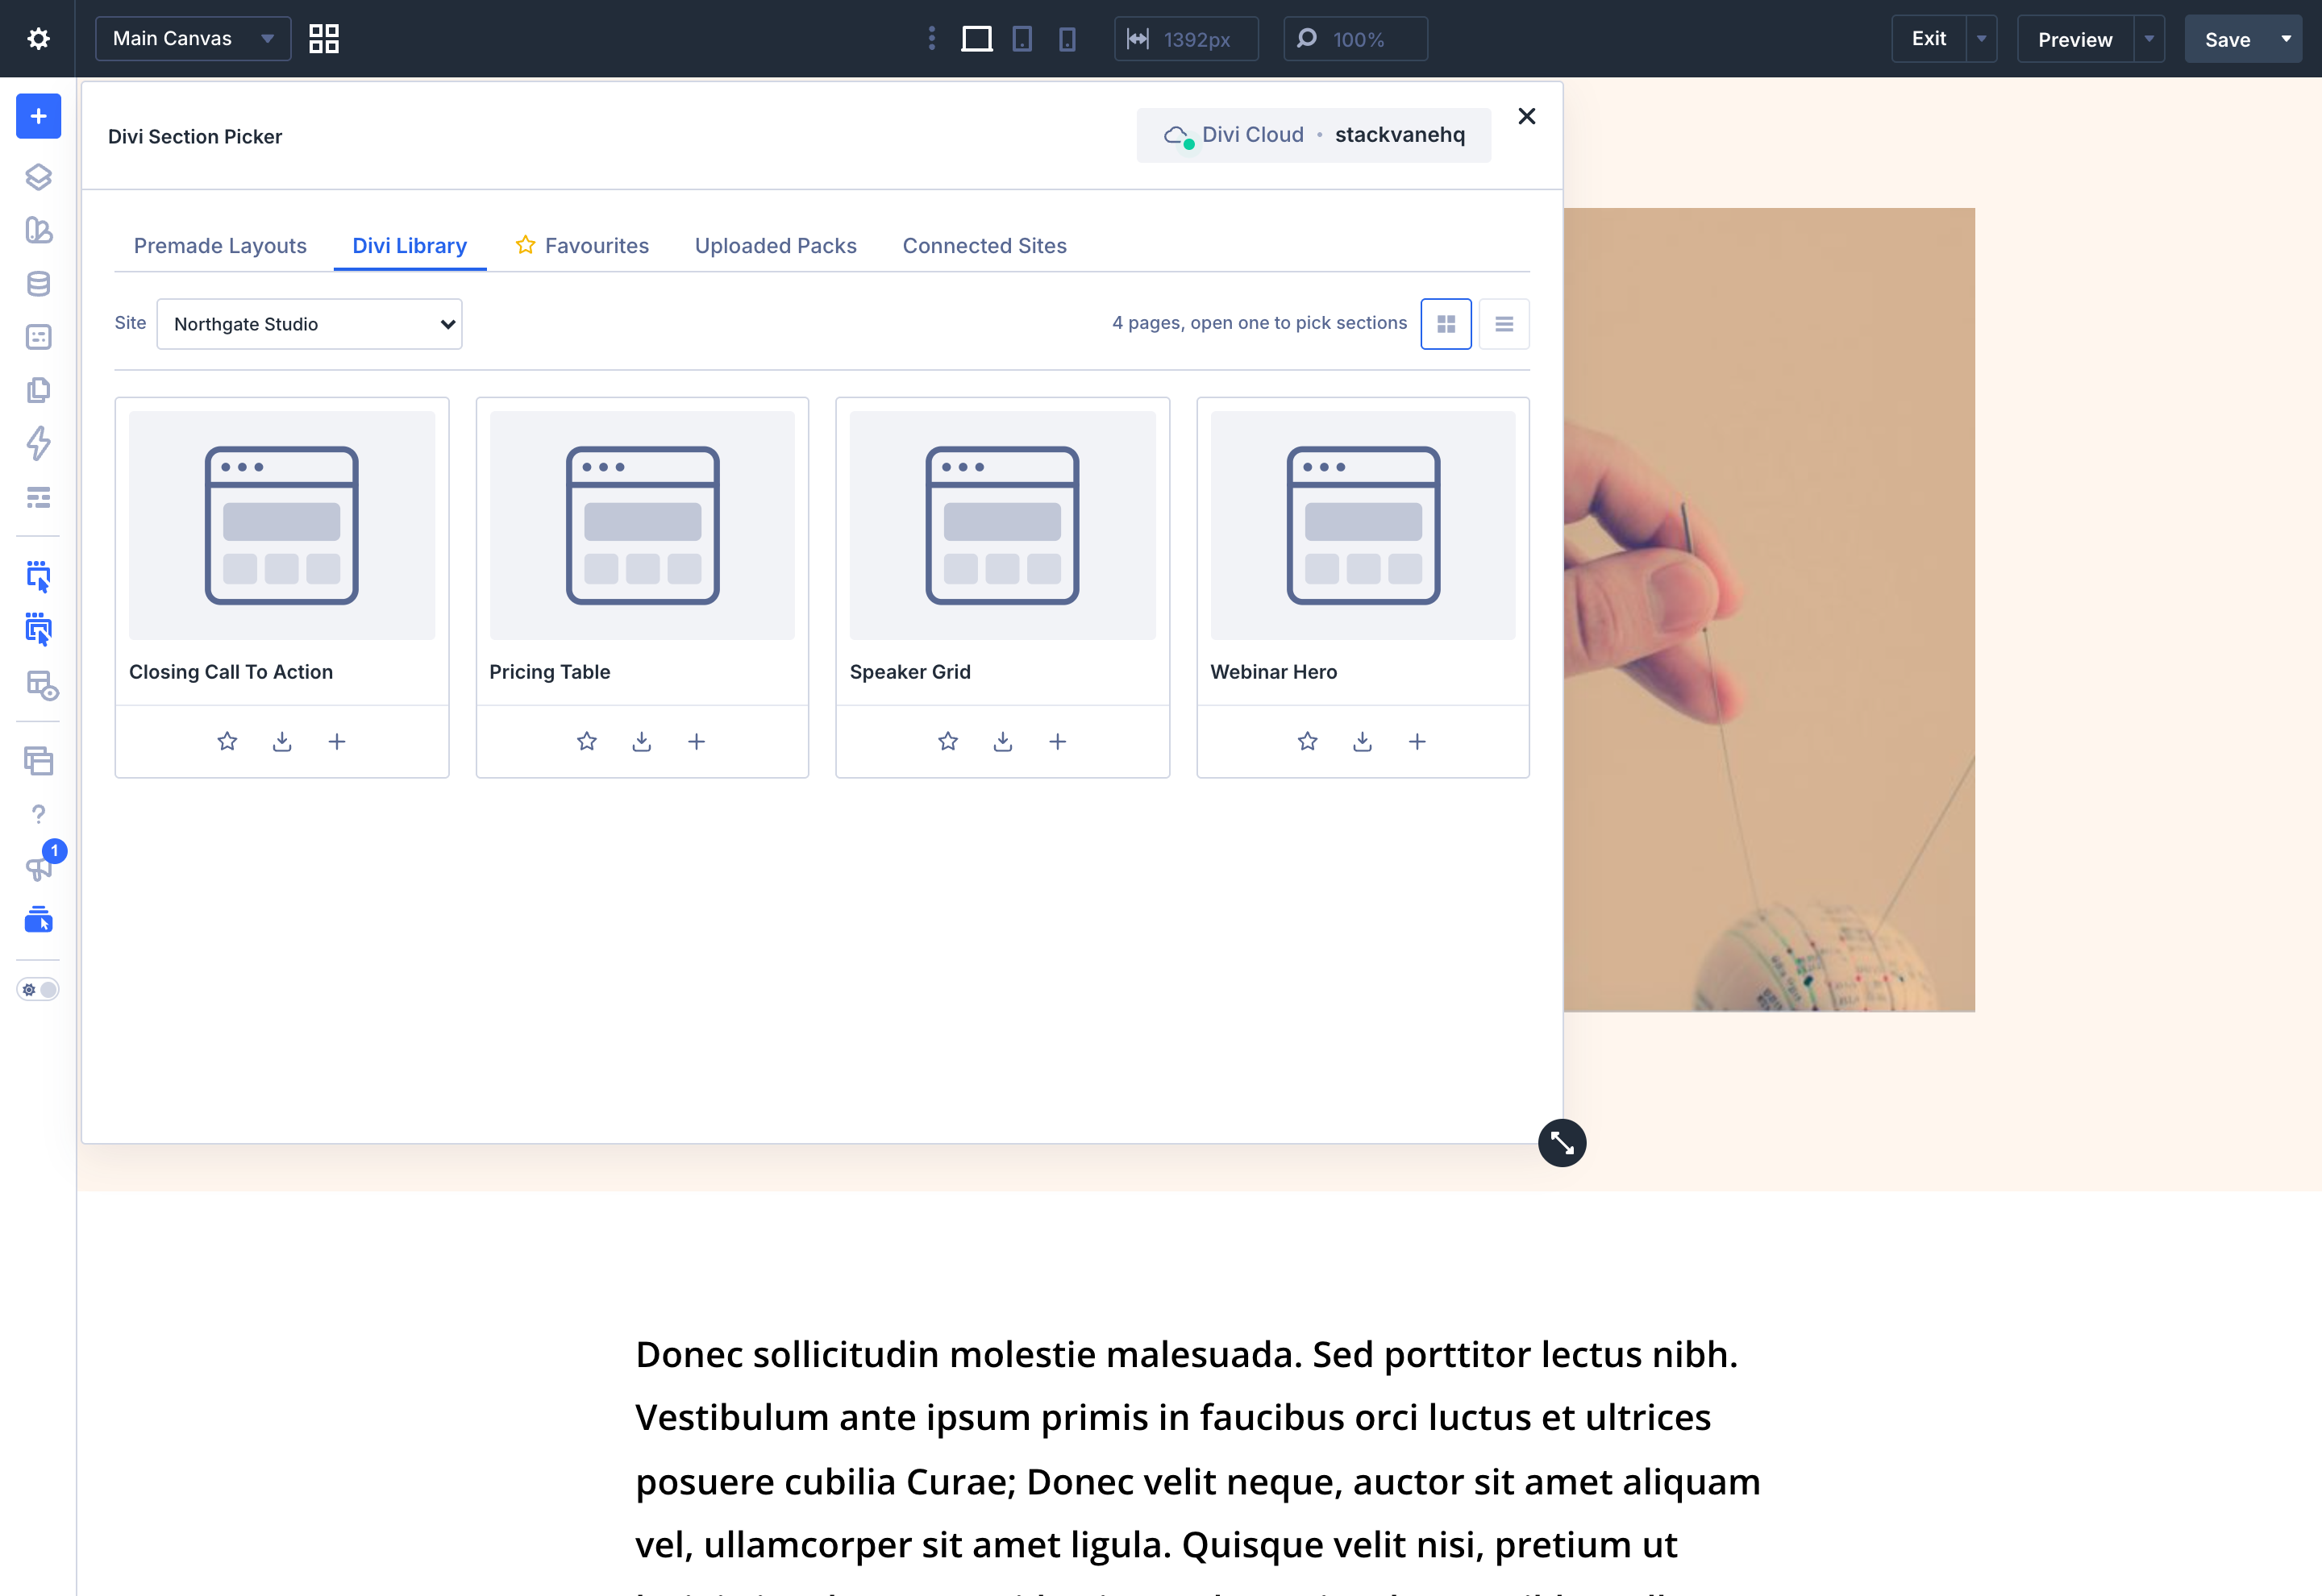
Task: Open the Speaker Grid thumbnail
Action: pos(1003,525)
